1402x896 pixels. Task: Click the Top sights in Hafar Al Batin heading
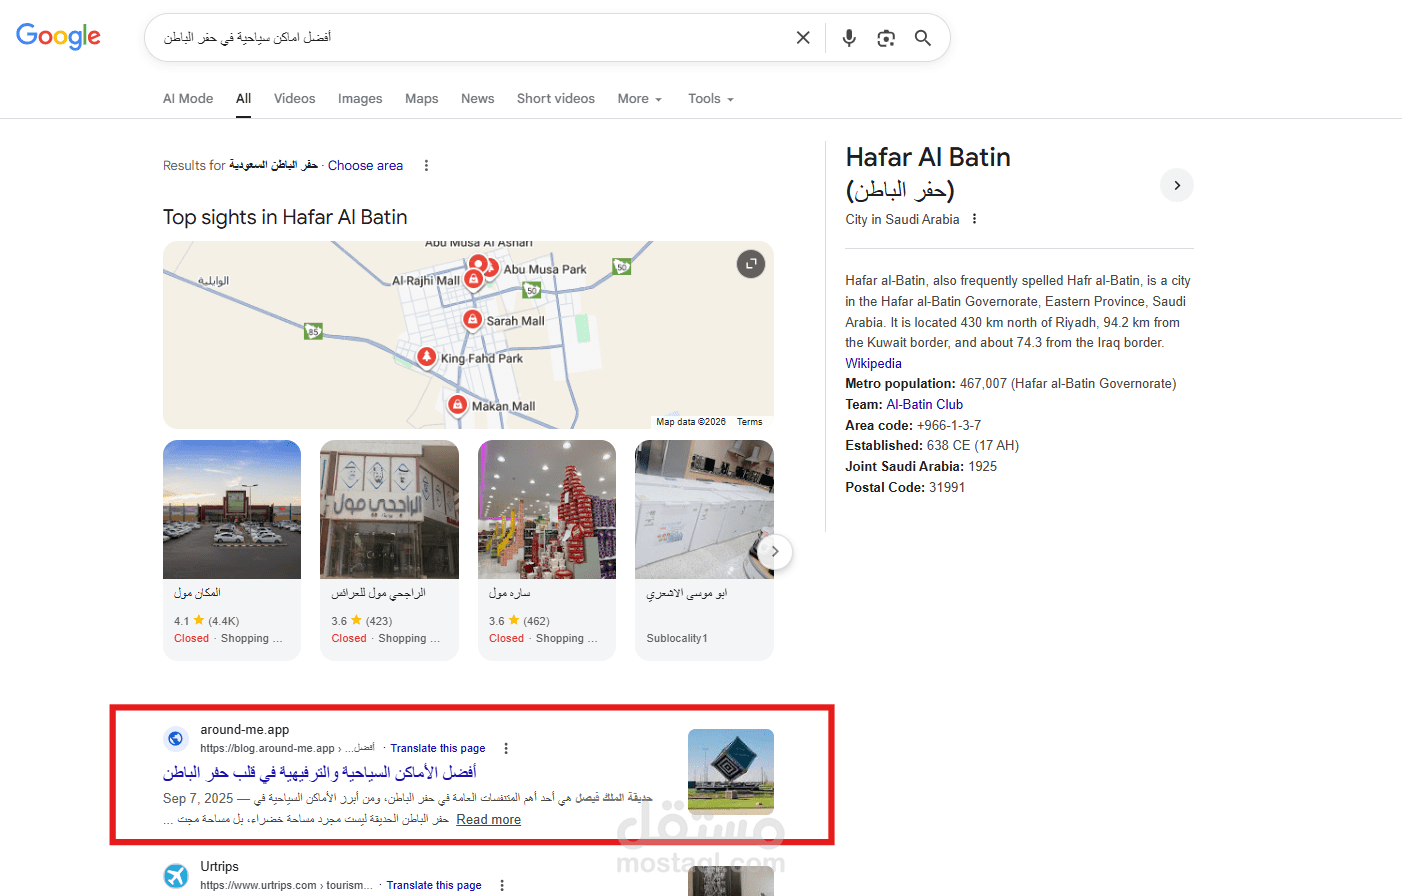tap(285, 217)
